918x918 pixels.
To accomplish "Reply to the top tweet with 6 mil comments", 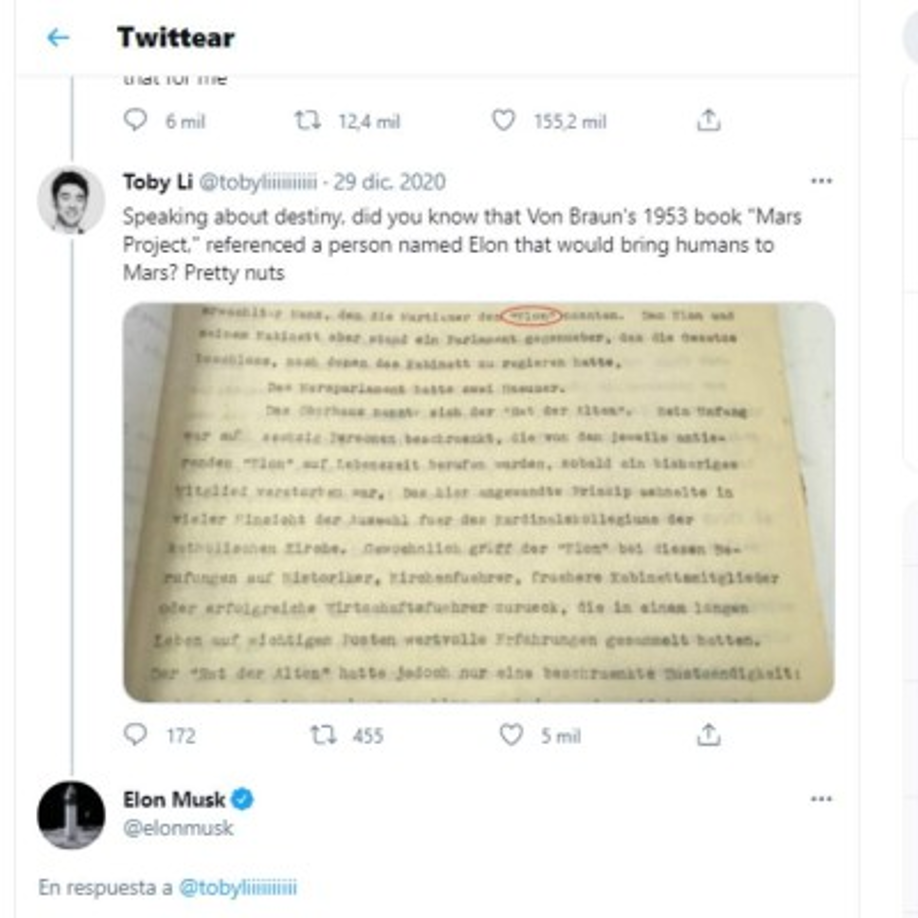I will coord(135,121).
